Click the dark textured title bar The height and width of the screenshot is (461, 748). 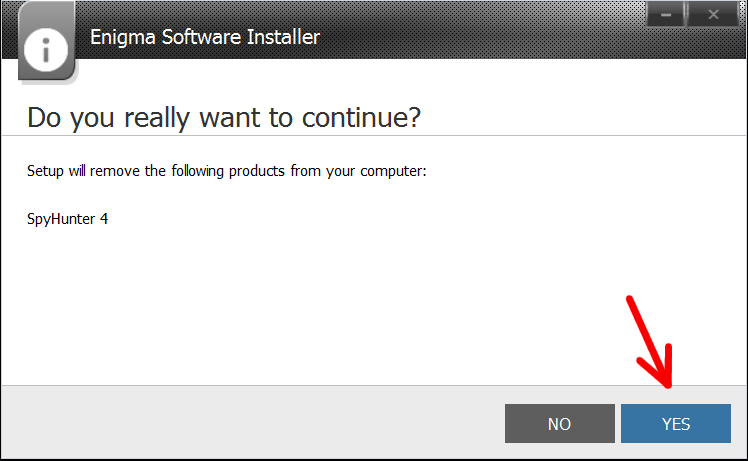coord(477,30)
